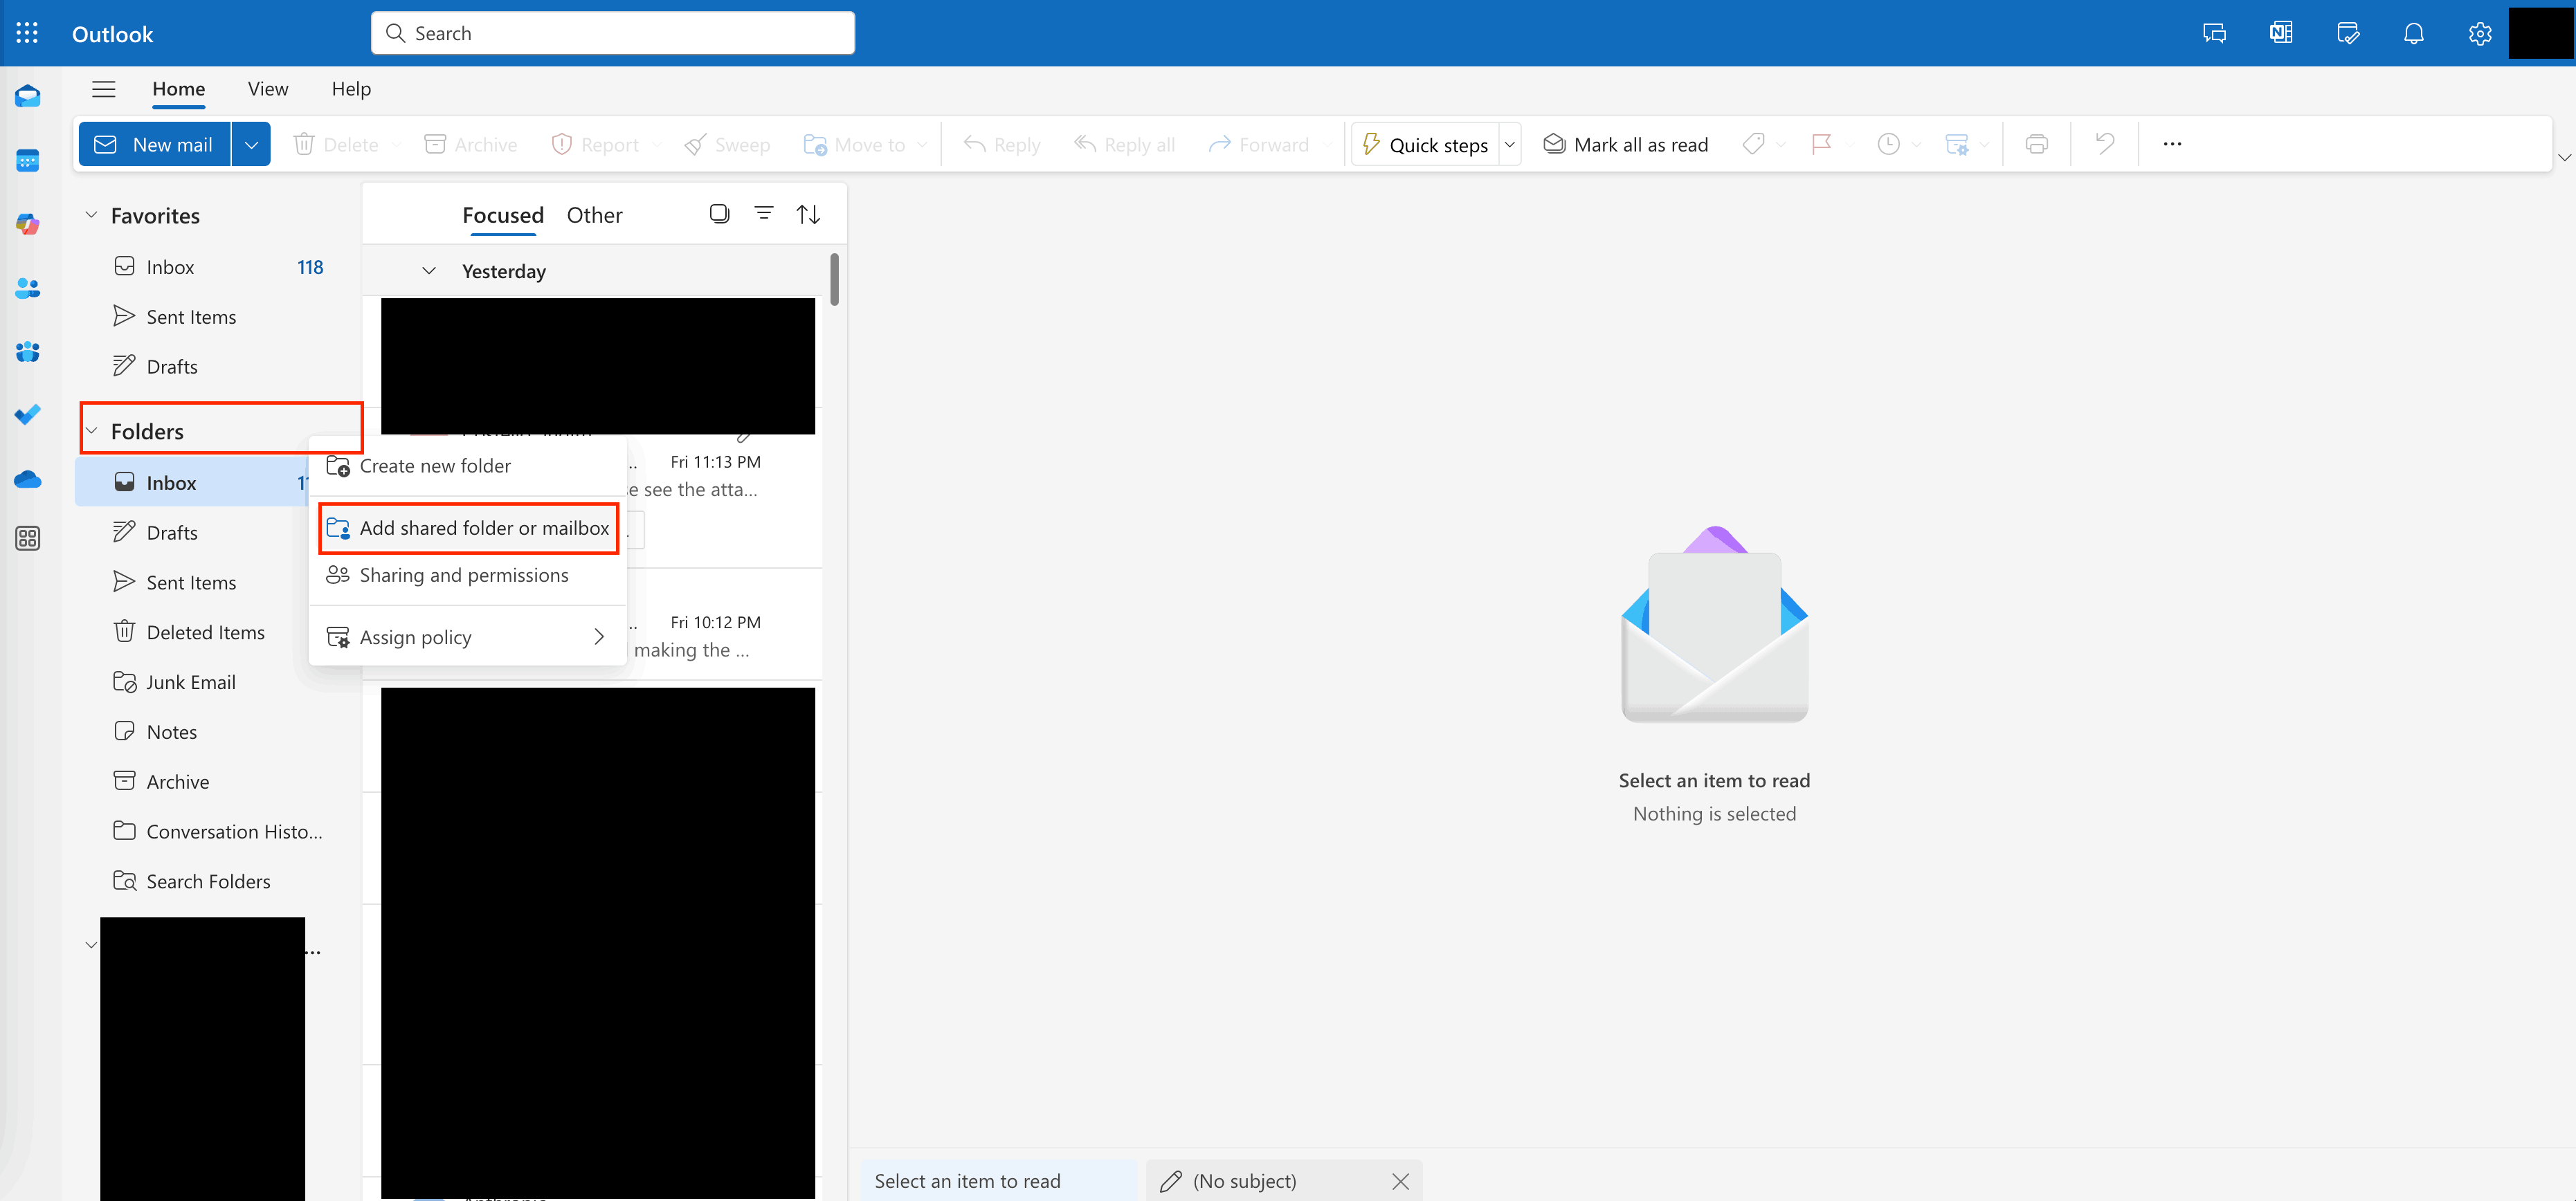
Task: Click the New mail button
Action: 154,144
